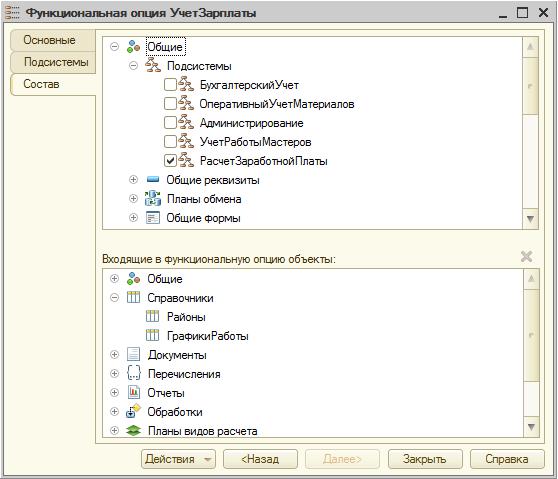Click the Районы catalog icon
The height and width of the screenshot is (479, 558).
(x=153, y=316)
